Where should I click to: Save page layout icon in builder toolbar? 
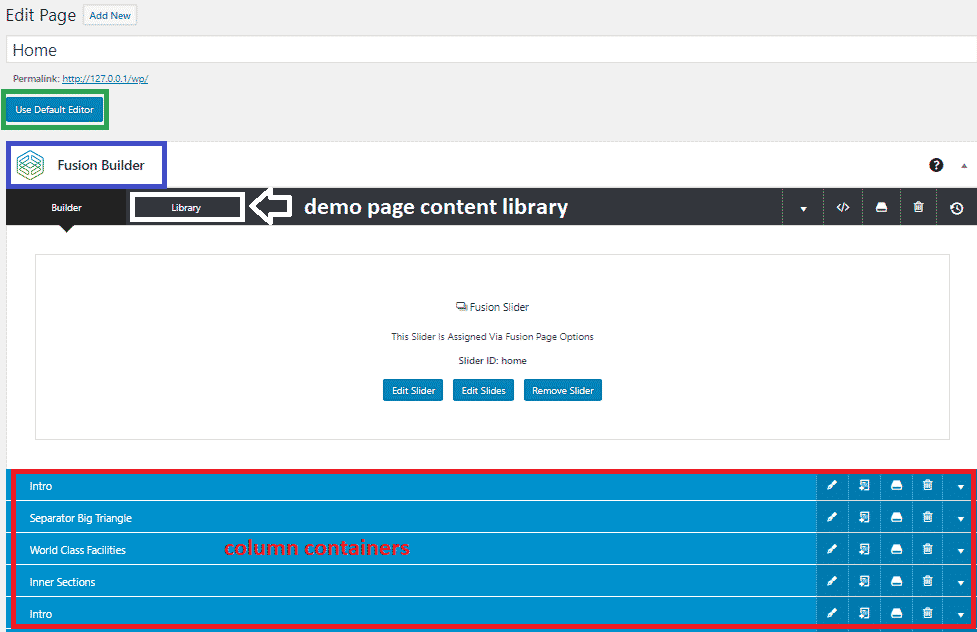coord(881,208)
